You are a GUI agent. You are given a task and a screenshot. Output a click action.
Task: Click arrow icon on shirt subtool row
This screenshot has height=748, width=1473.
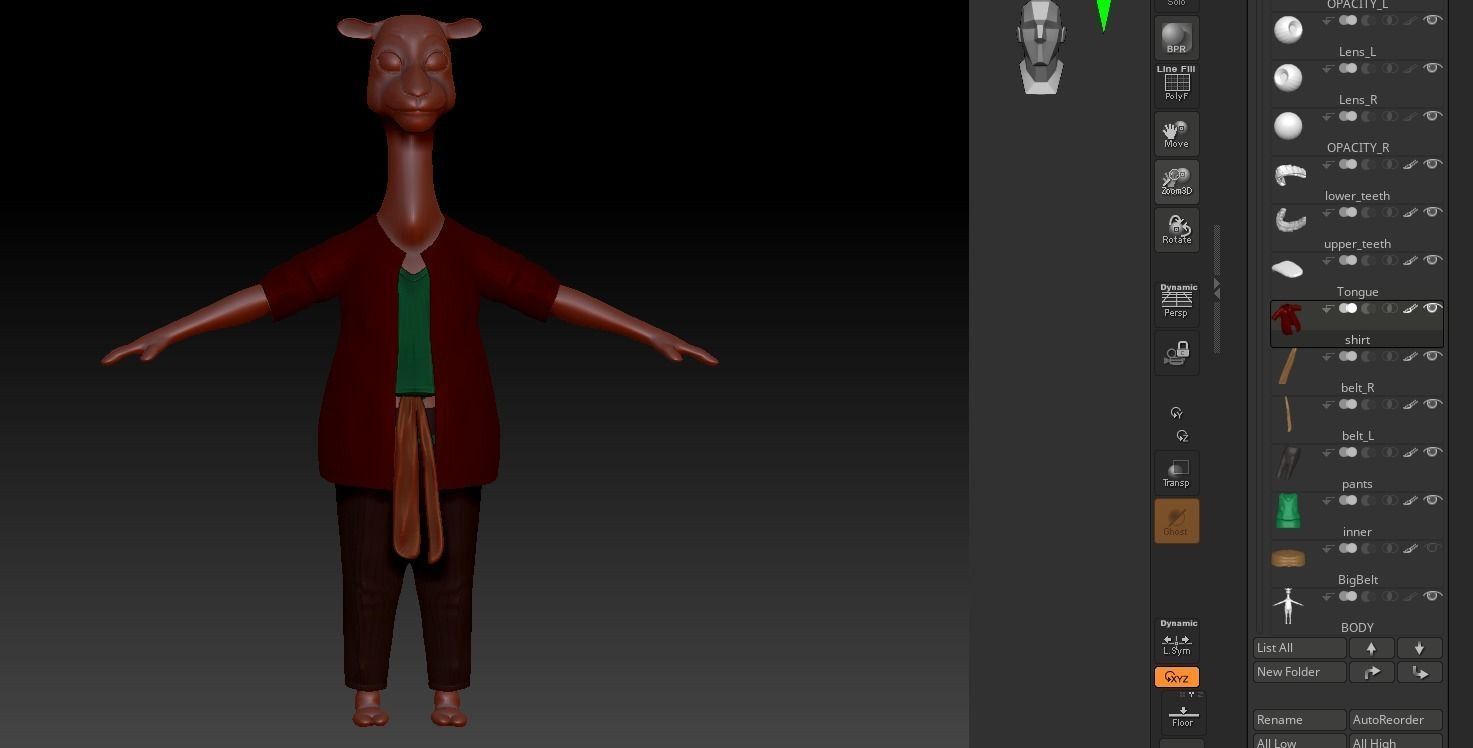tap(1328, 308)
